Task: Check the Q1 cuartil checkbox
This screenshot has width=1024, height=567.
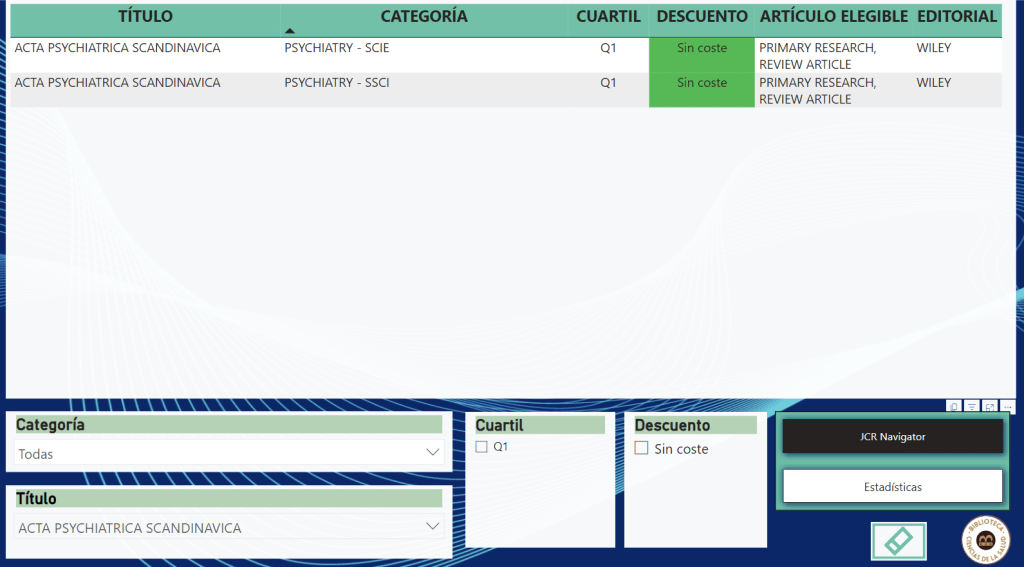Action: pos(482,447)
